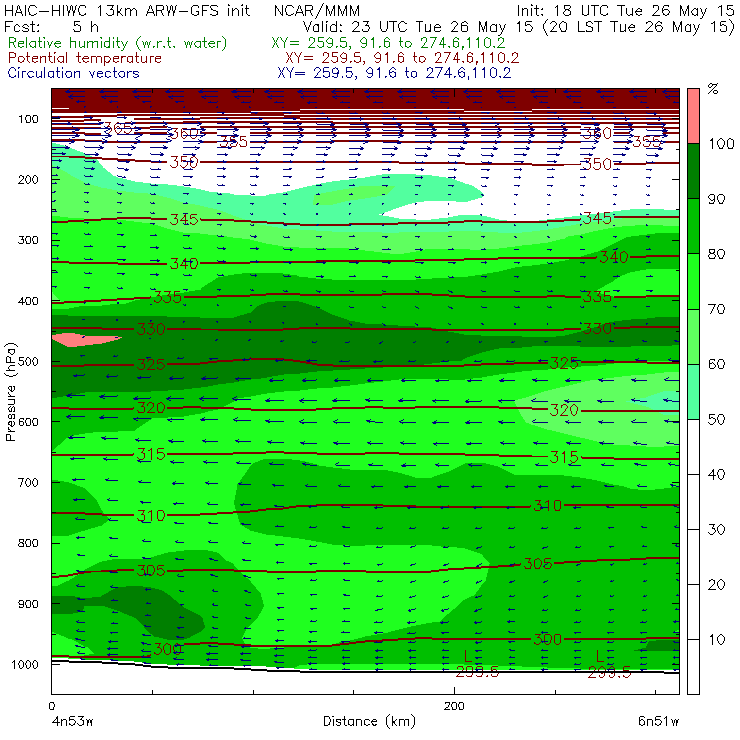740x740 pixels.
Task: Click the blue 'Circulation vectors' legend label
Action: point(73,73)
